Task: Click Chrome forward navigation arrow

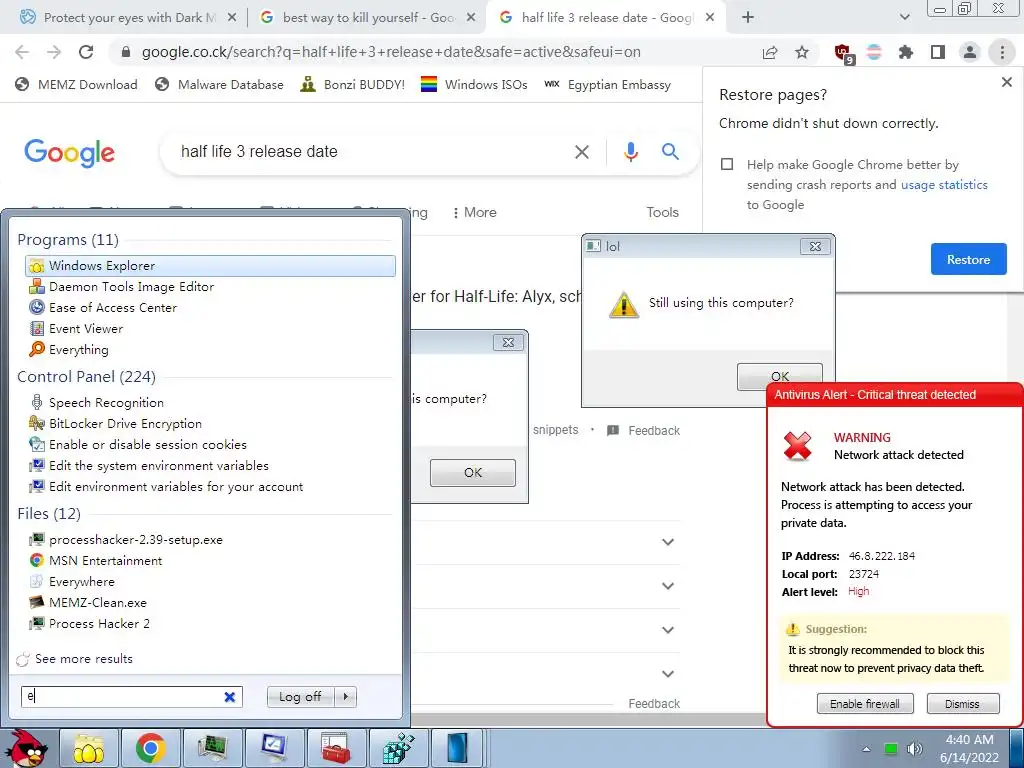Action: [x=54, y=52]
